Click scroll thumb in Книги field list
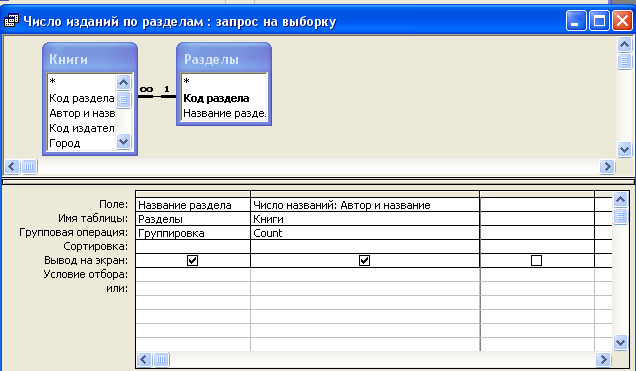 [x=123, y=100]
